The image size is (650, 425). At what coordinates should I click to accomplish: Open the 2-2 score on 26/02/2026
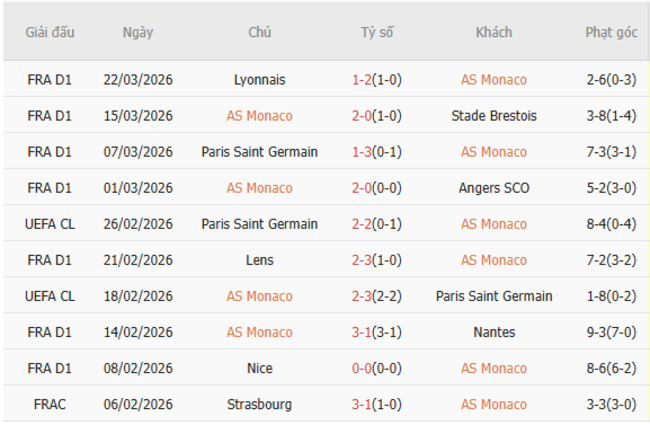click(362, 224)
